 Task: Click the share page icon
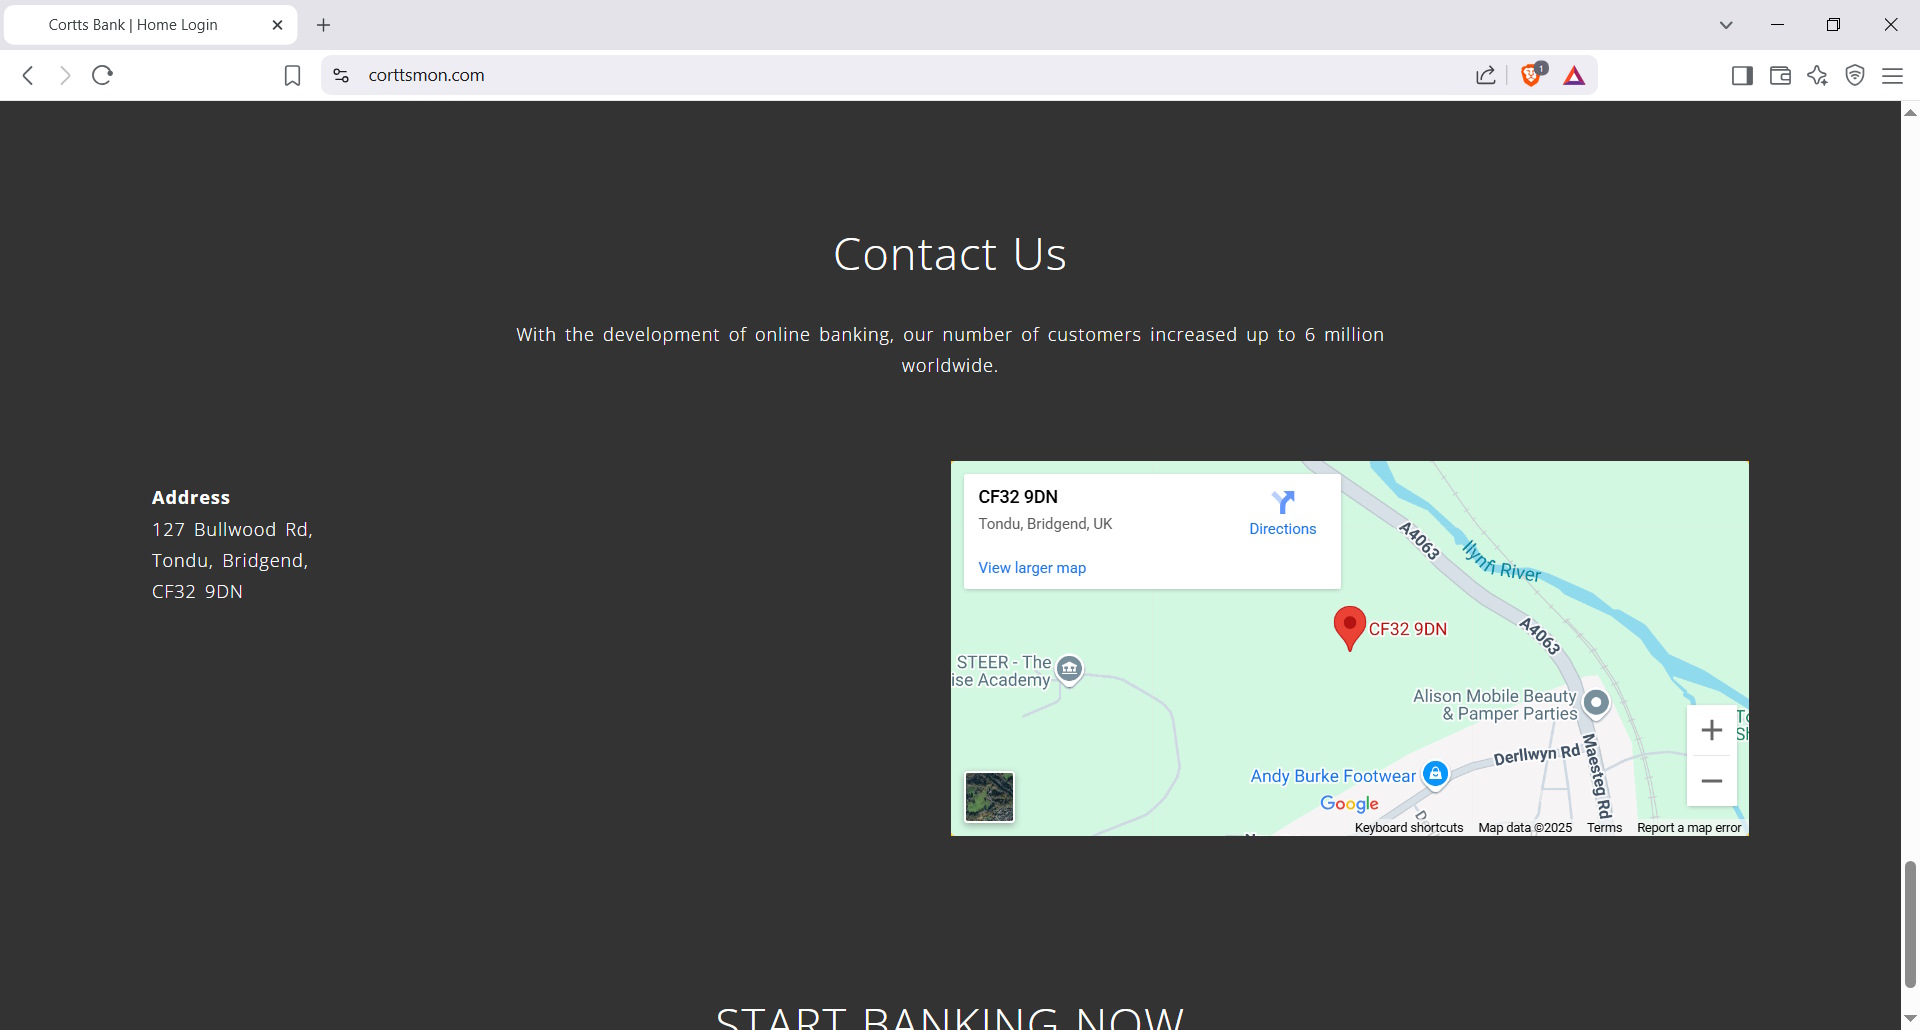[x=1486, y=76]
